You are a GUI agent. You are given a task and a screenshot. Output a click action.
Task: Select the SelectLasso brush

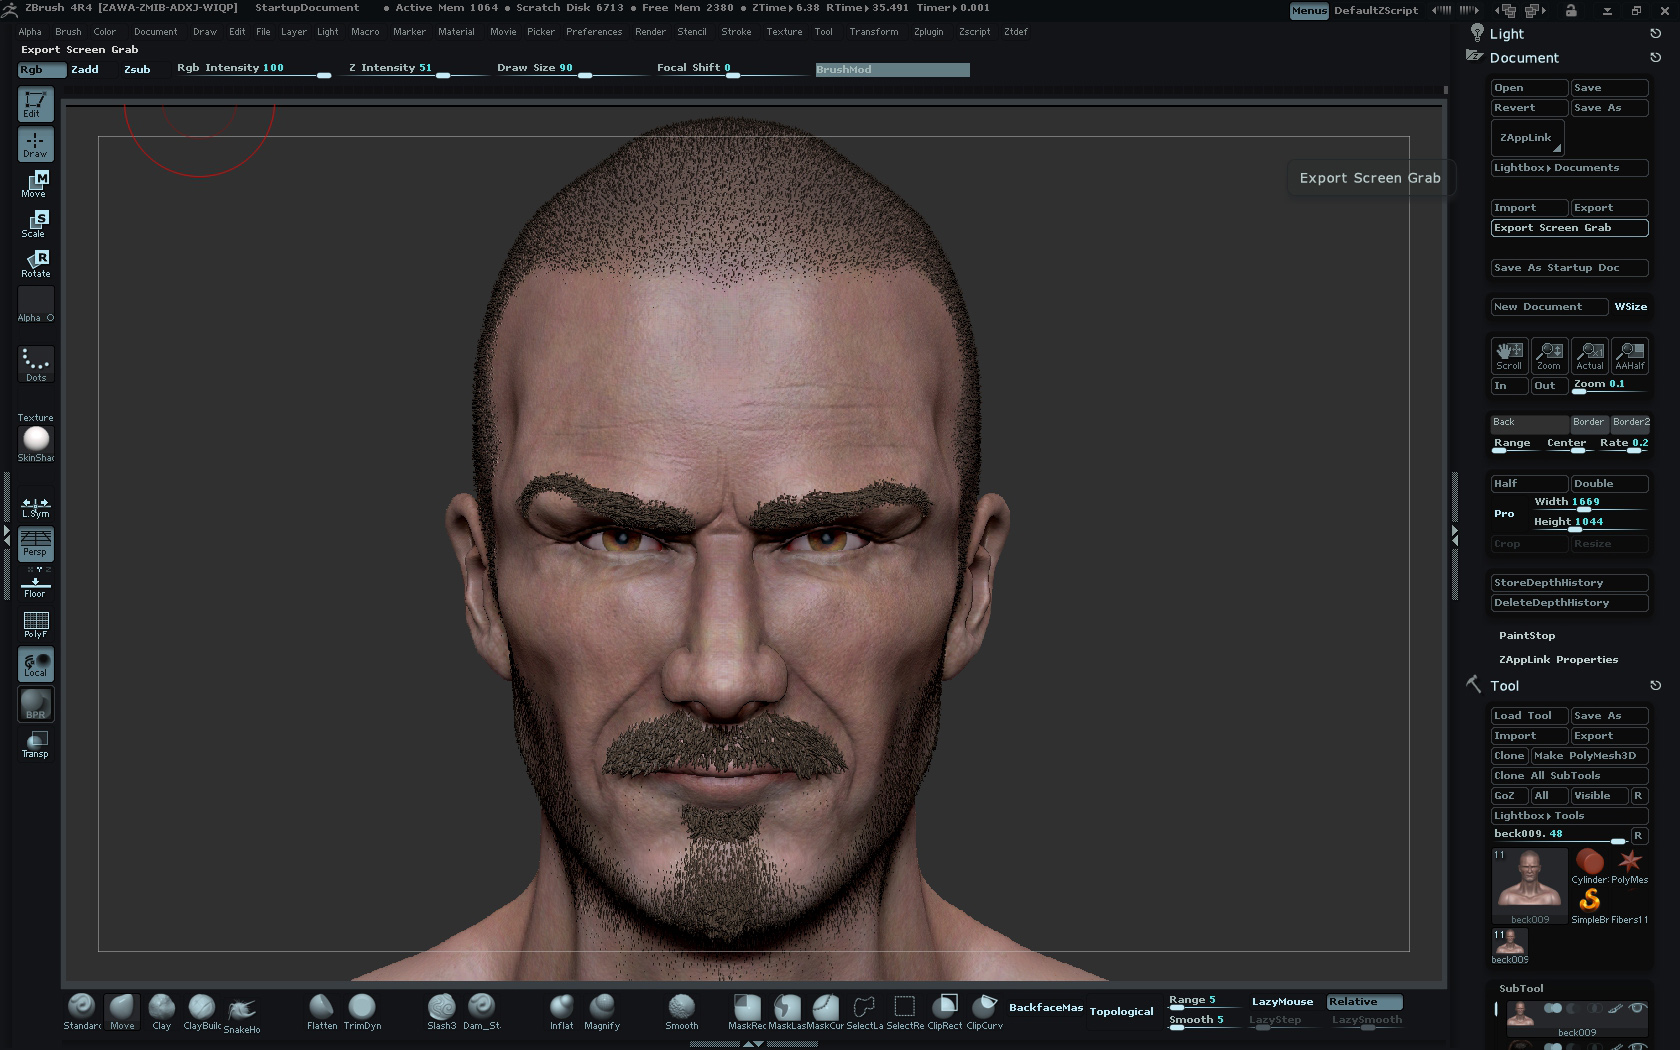(864, 1011)
